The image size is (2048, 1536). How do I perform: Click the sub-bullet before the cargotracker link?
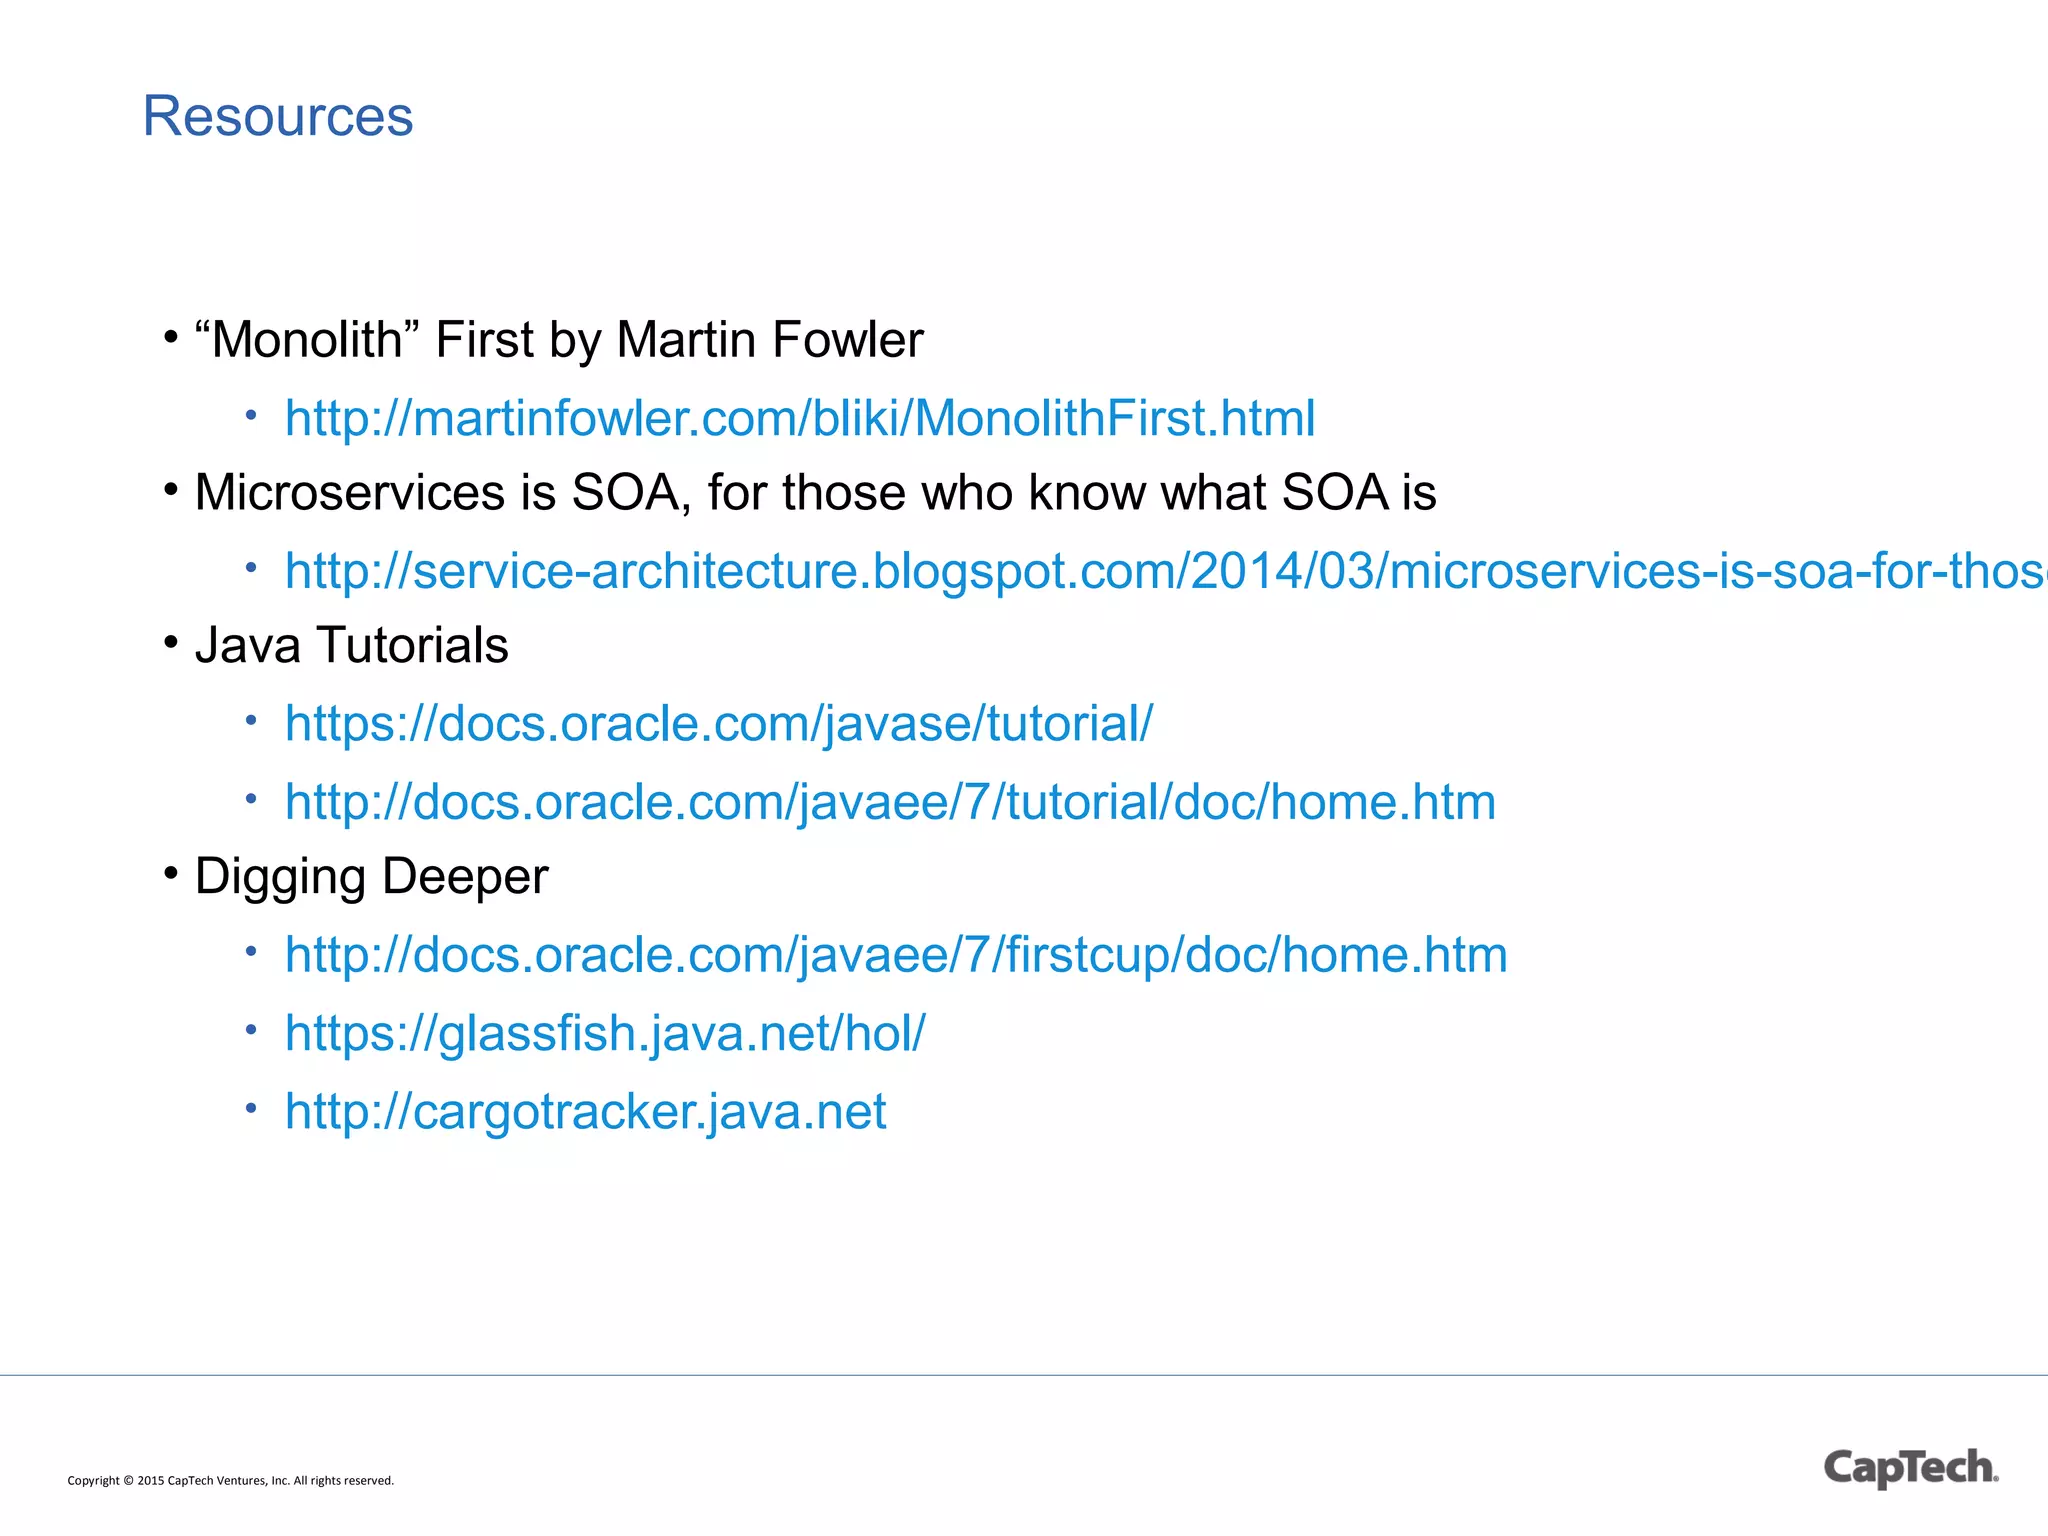click(x=252, y=1106)
